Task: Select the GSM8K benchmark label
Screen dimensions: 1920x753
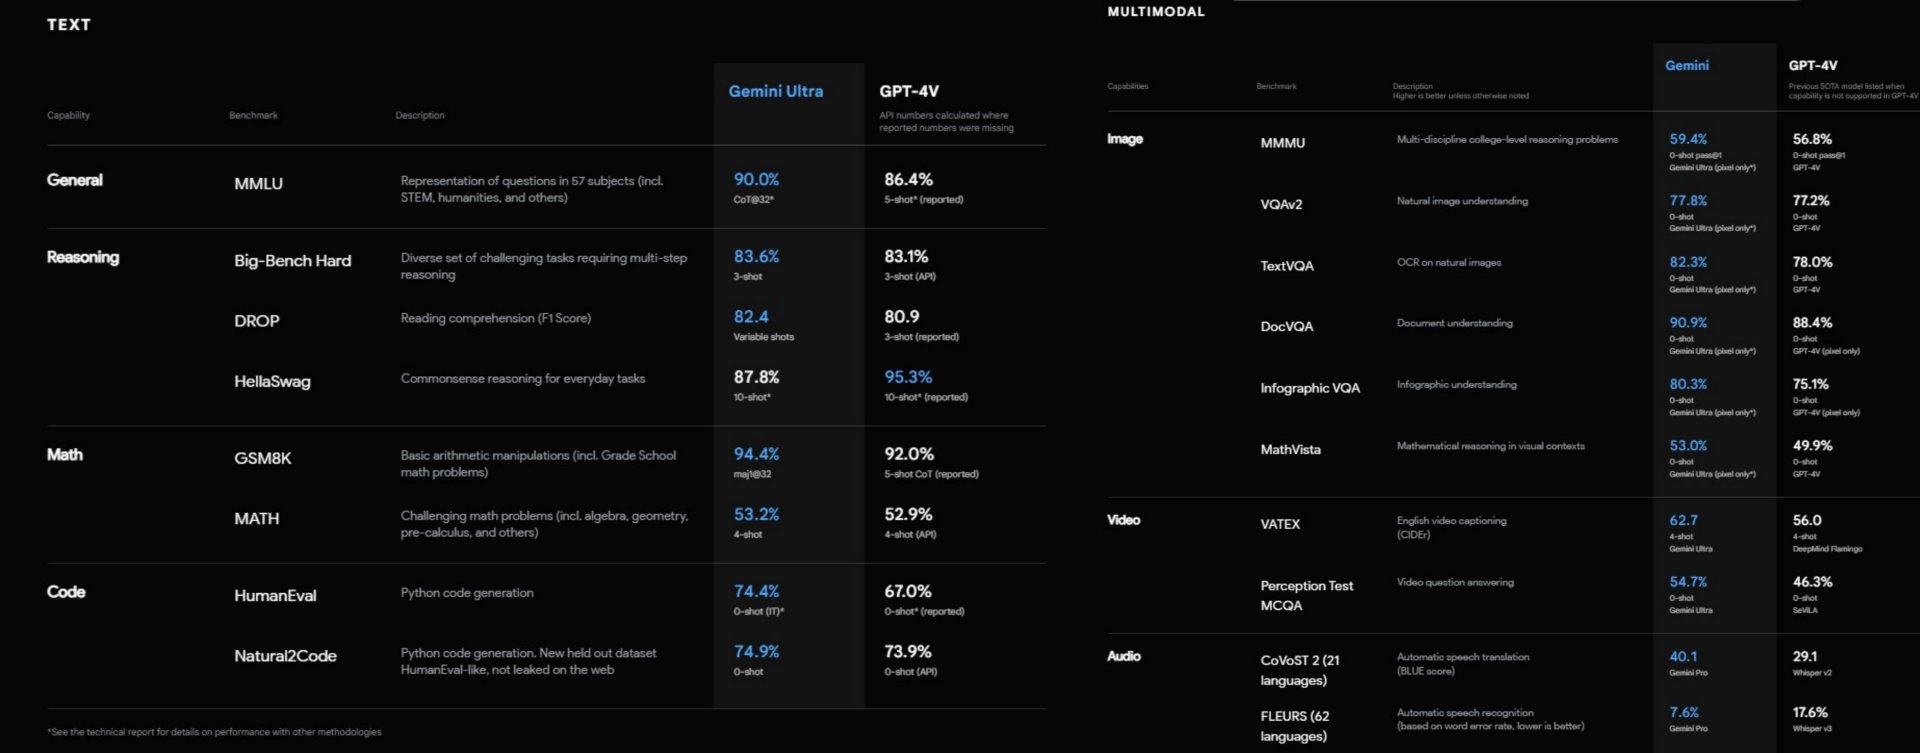Action: 262,458
